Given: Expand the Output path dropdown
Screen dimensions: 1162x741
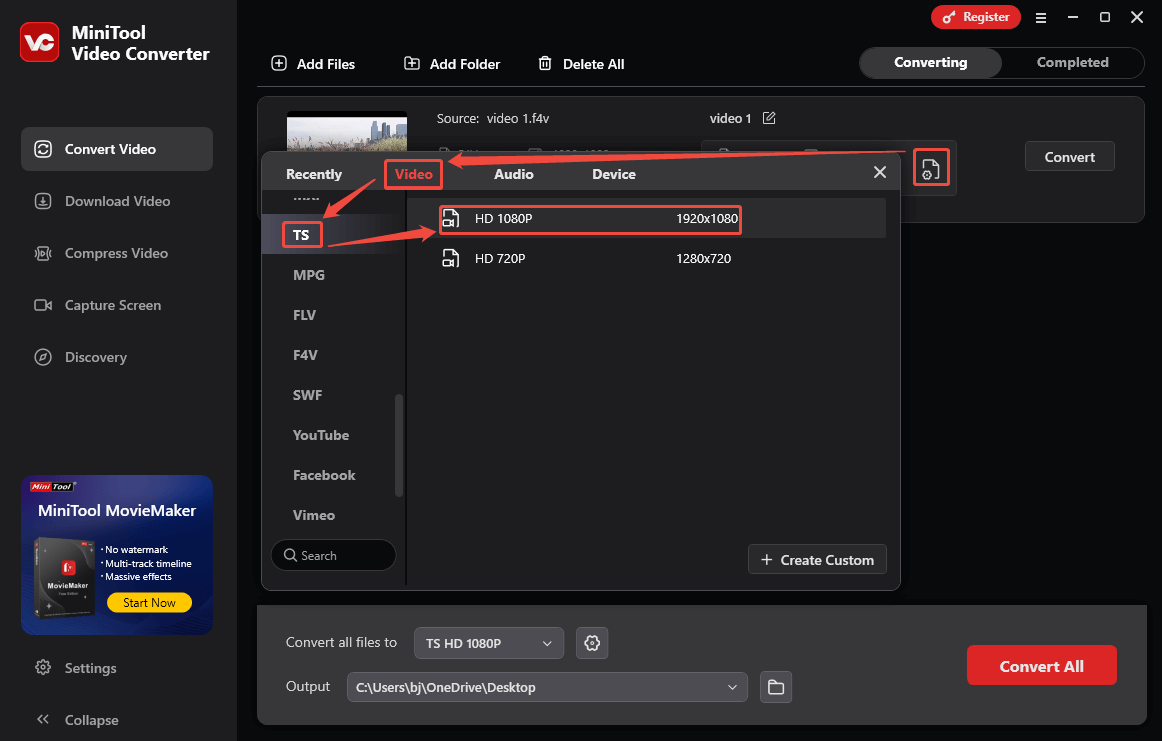Looking at the screenshot, I should (732, 687).
